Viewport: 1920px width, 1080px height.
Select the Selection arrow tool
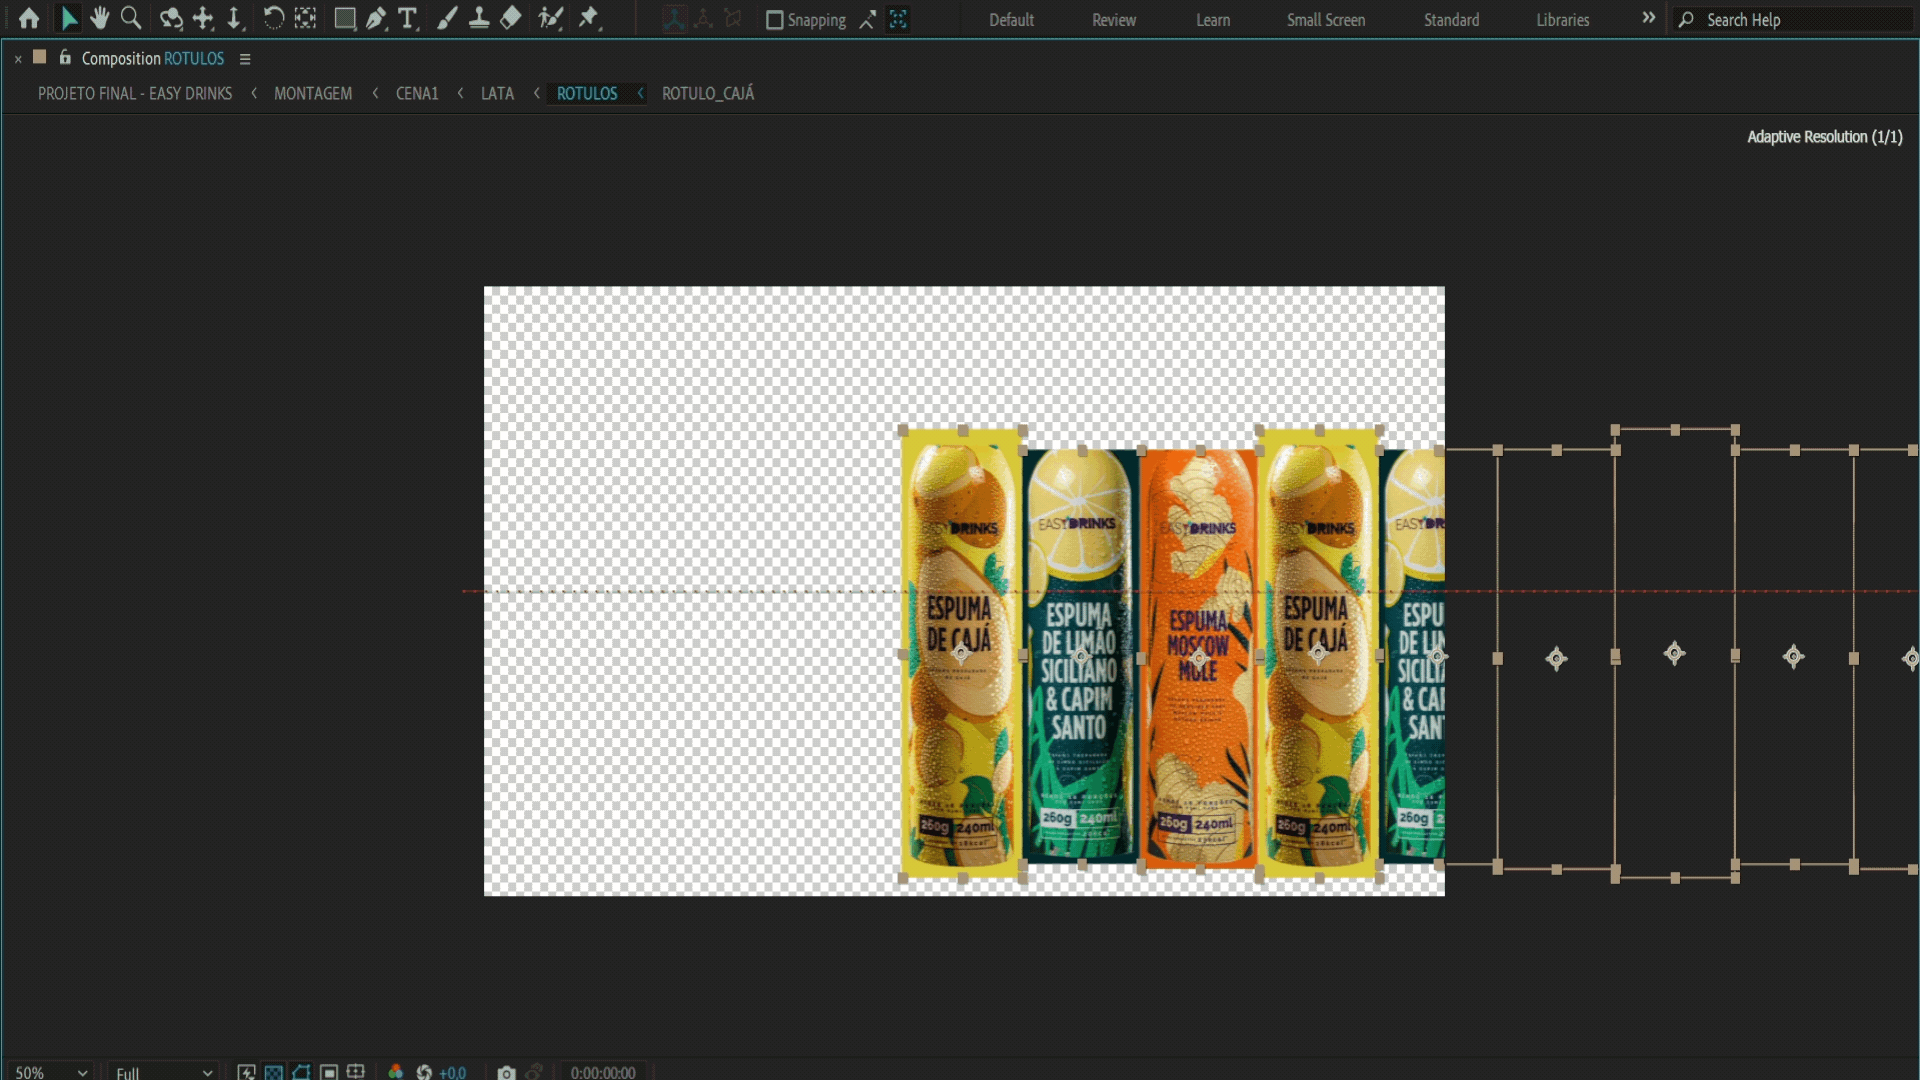tap(69, 19)
